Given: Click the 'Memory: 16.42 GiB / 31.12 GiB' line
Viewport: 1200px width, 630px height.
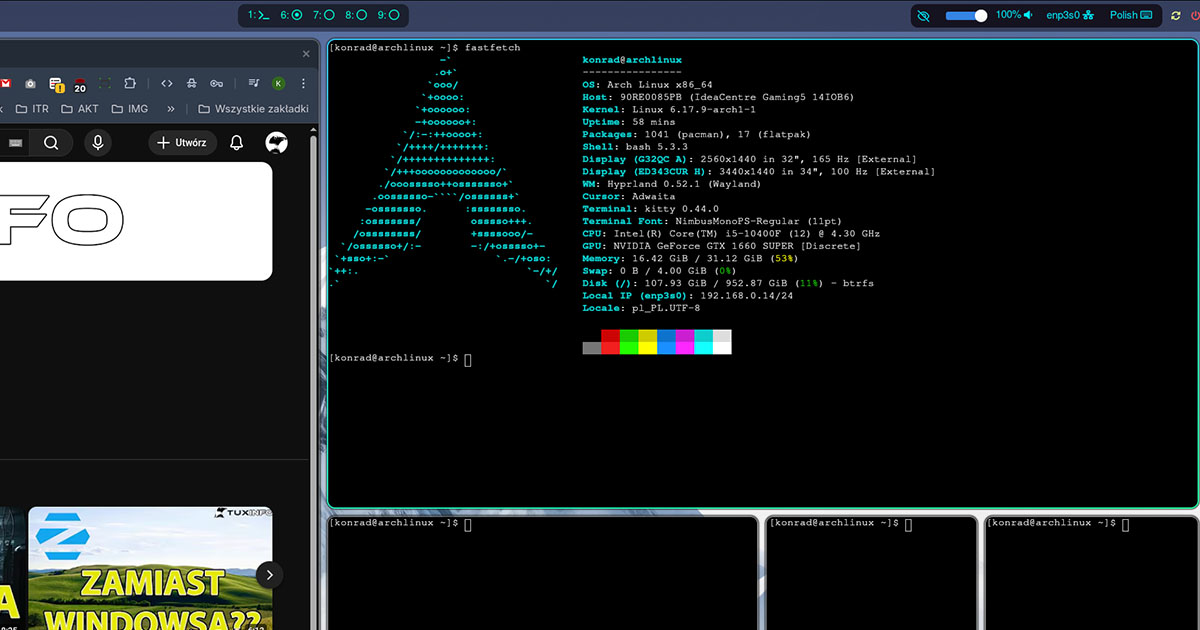Looking at the screenshot, I should [690, 258].
